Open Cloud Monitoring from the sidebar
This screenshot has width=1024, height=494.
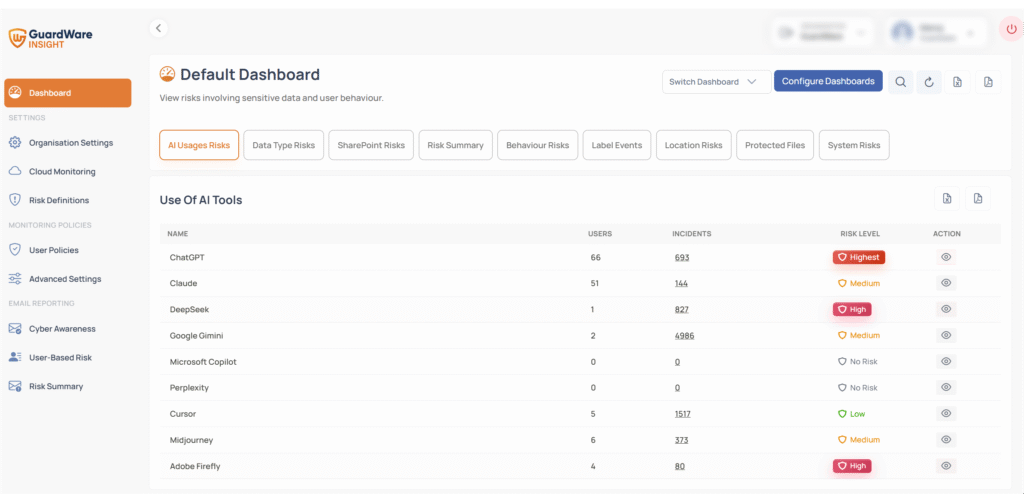pyautogui.click(x=62, y=171)
